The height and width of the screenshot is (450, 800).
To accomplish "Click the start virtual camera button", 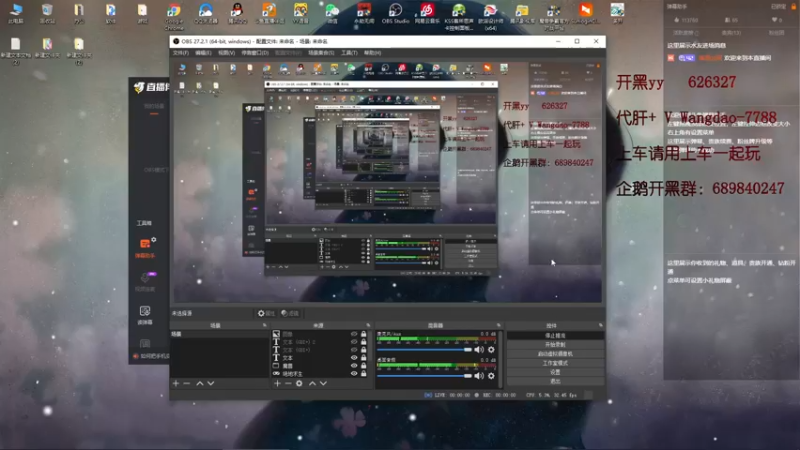I will pyautogui.click(x=555, y=354).
